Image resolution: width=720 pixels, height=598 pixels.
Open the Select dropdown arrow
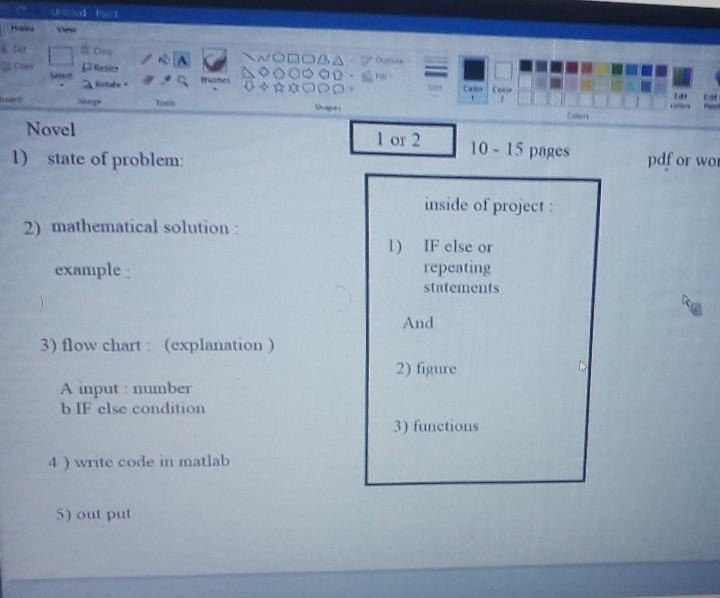pos(62,85)
